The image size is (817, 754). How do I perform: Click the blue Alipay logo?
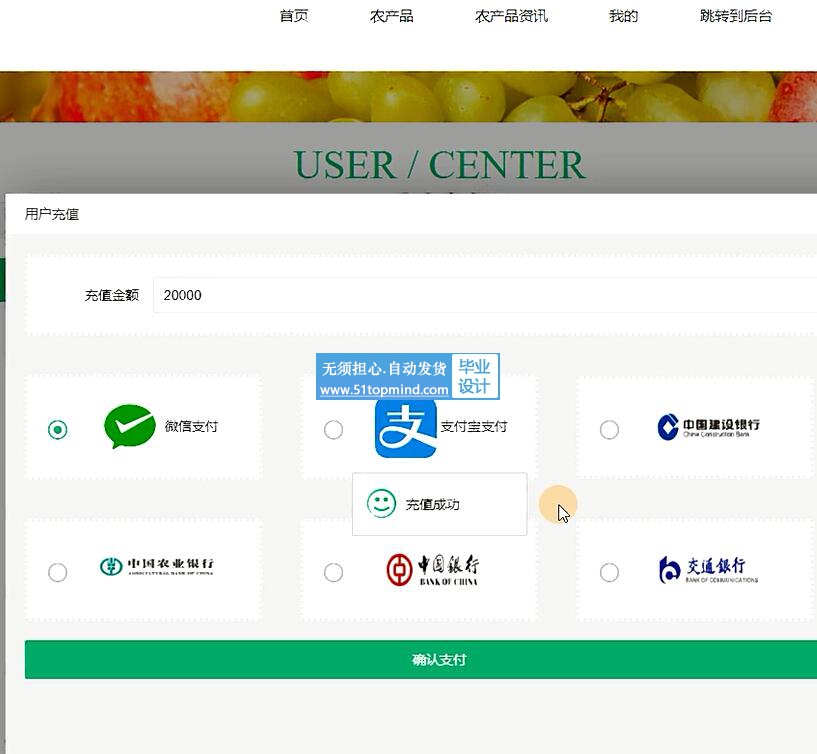405,428
